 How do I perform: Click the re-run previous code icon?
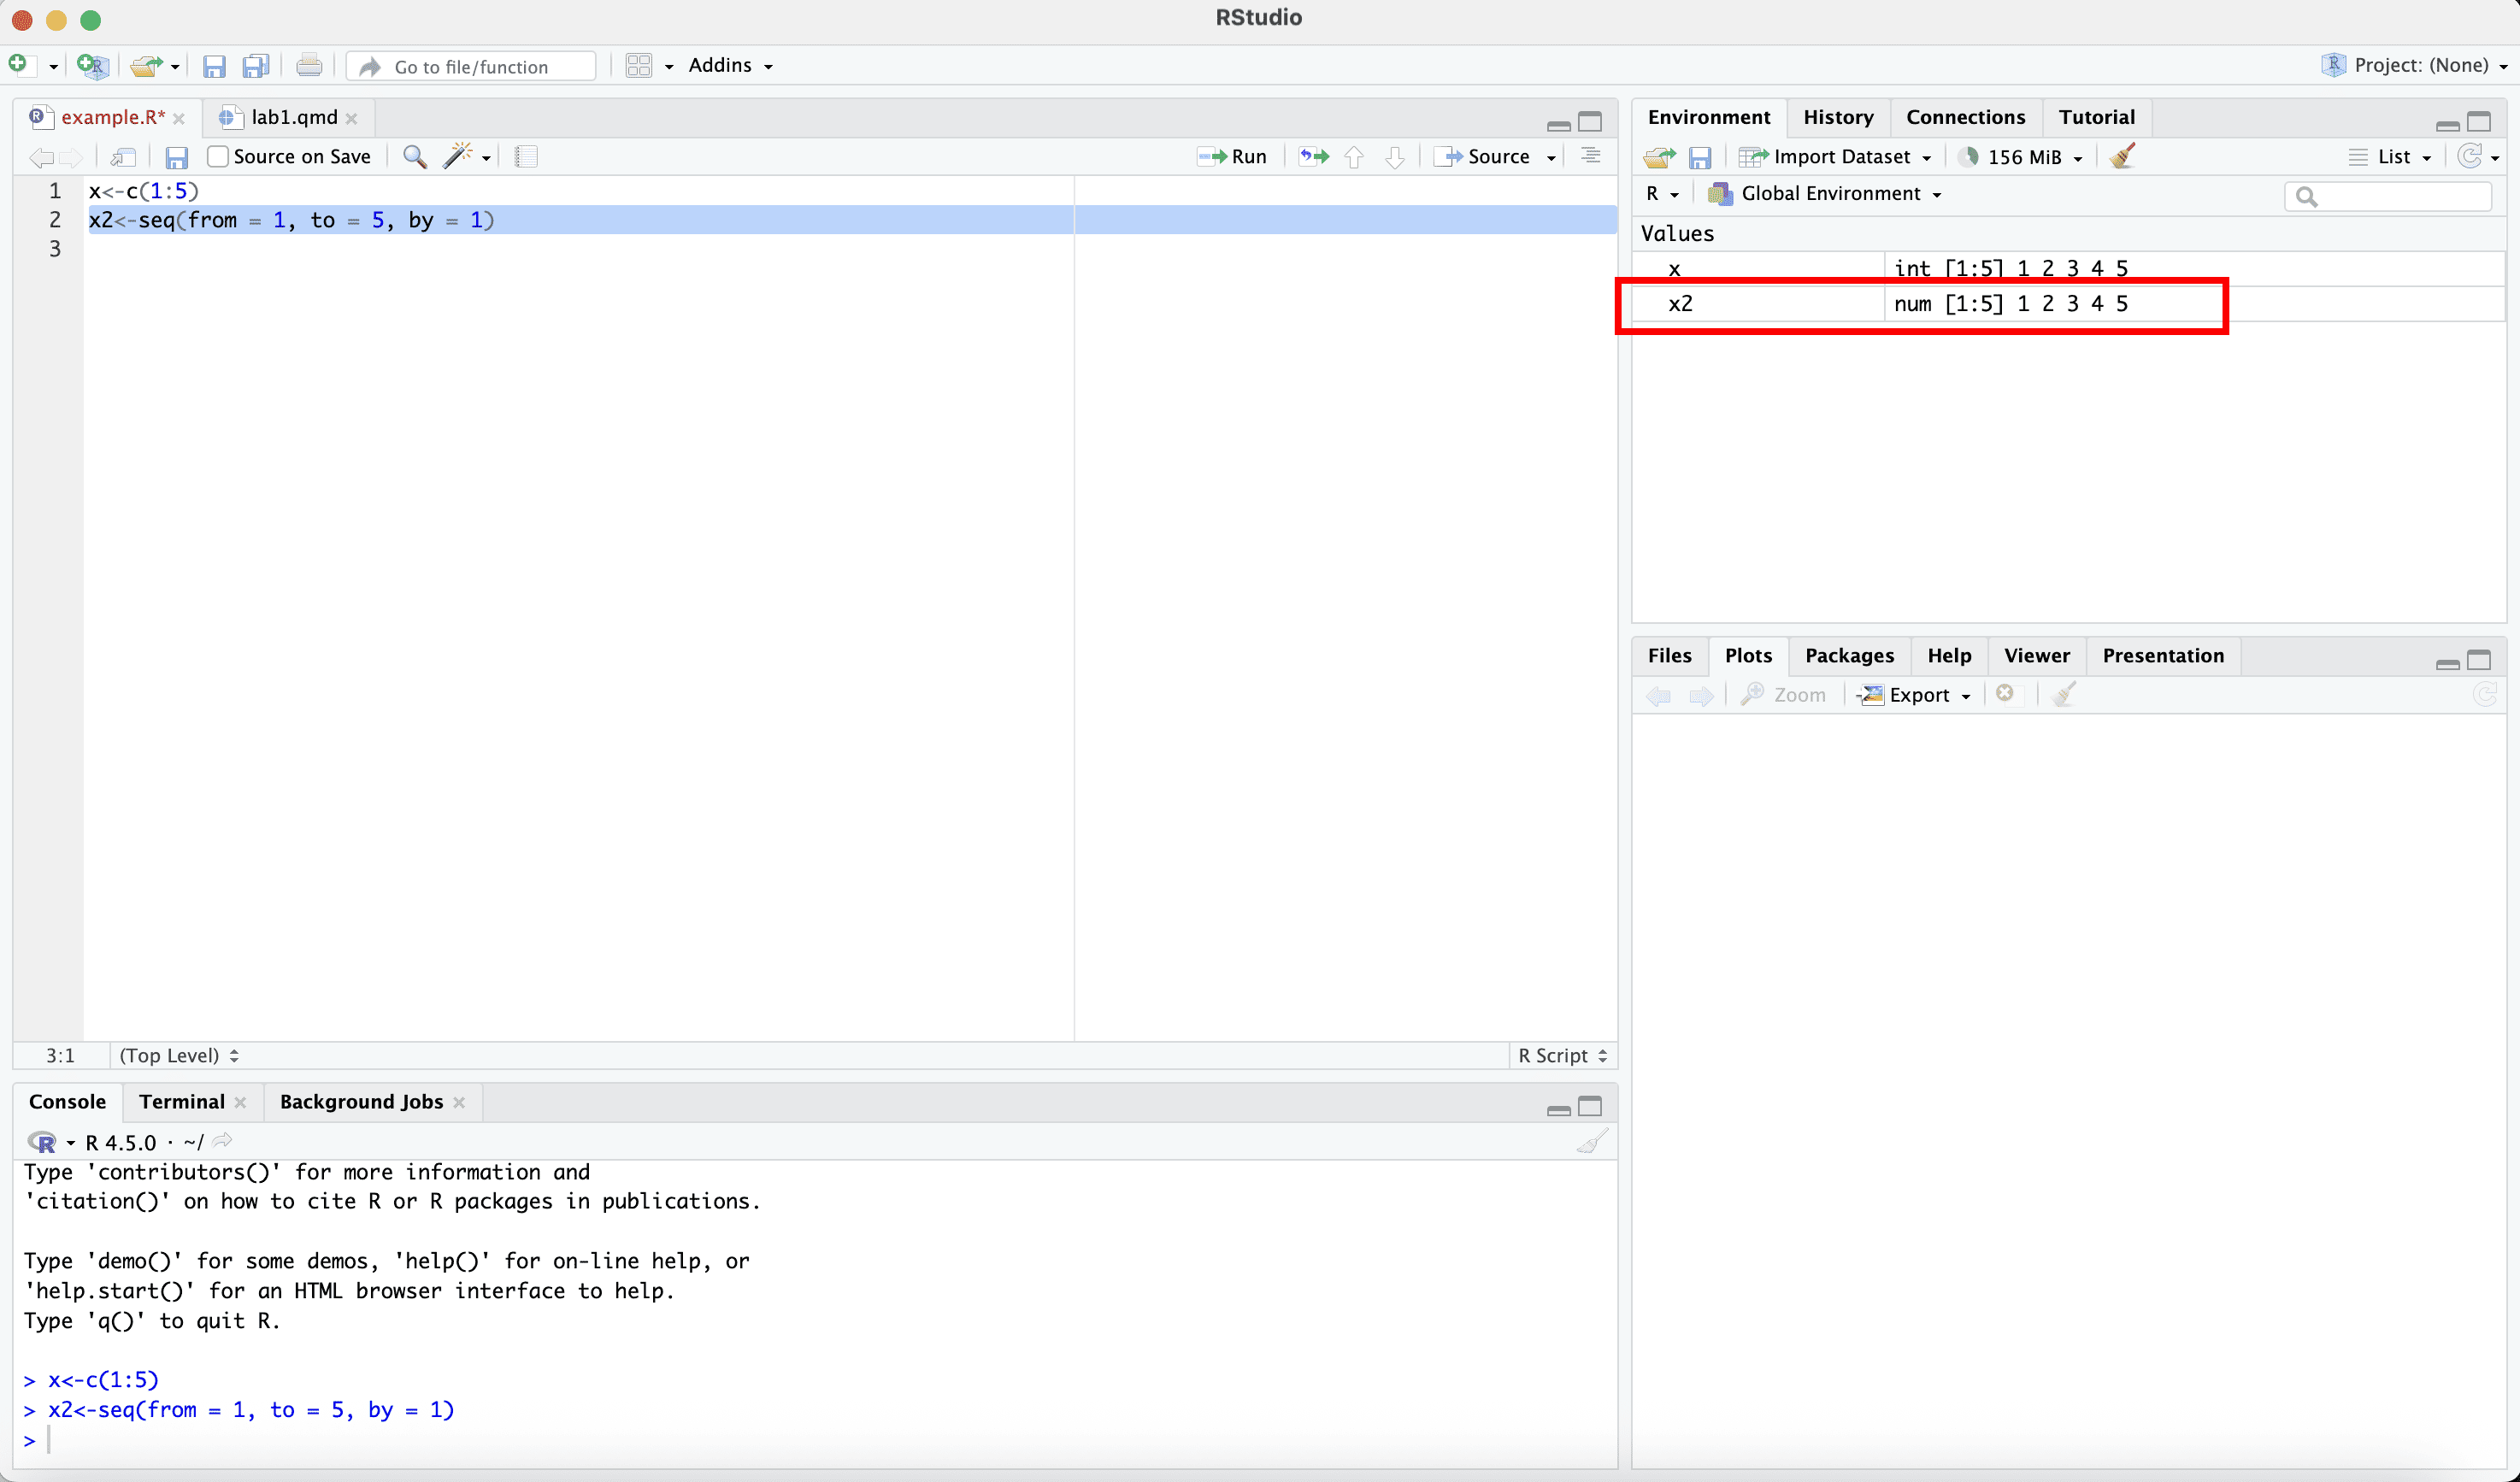(1313, 156)
